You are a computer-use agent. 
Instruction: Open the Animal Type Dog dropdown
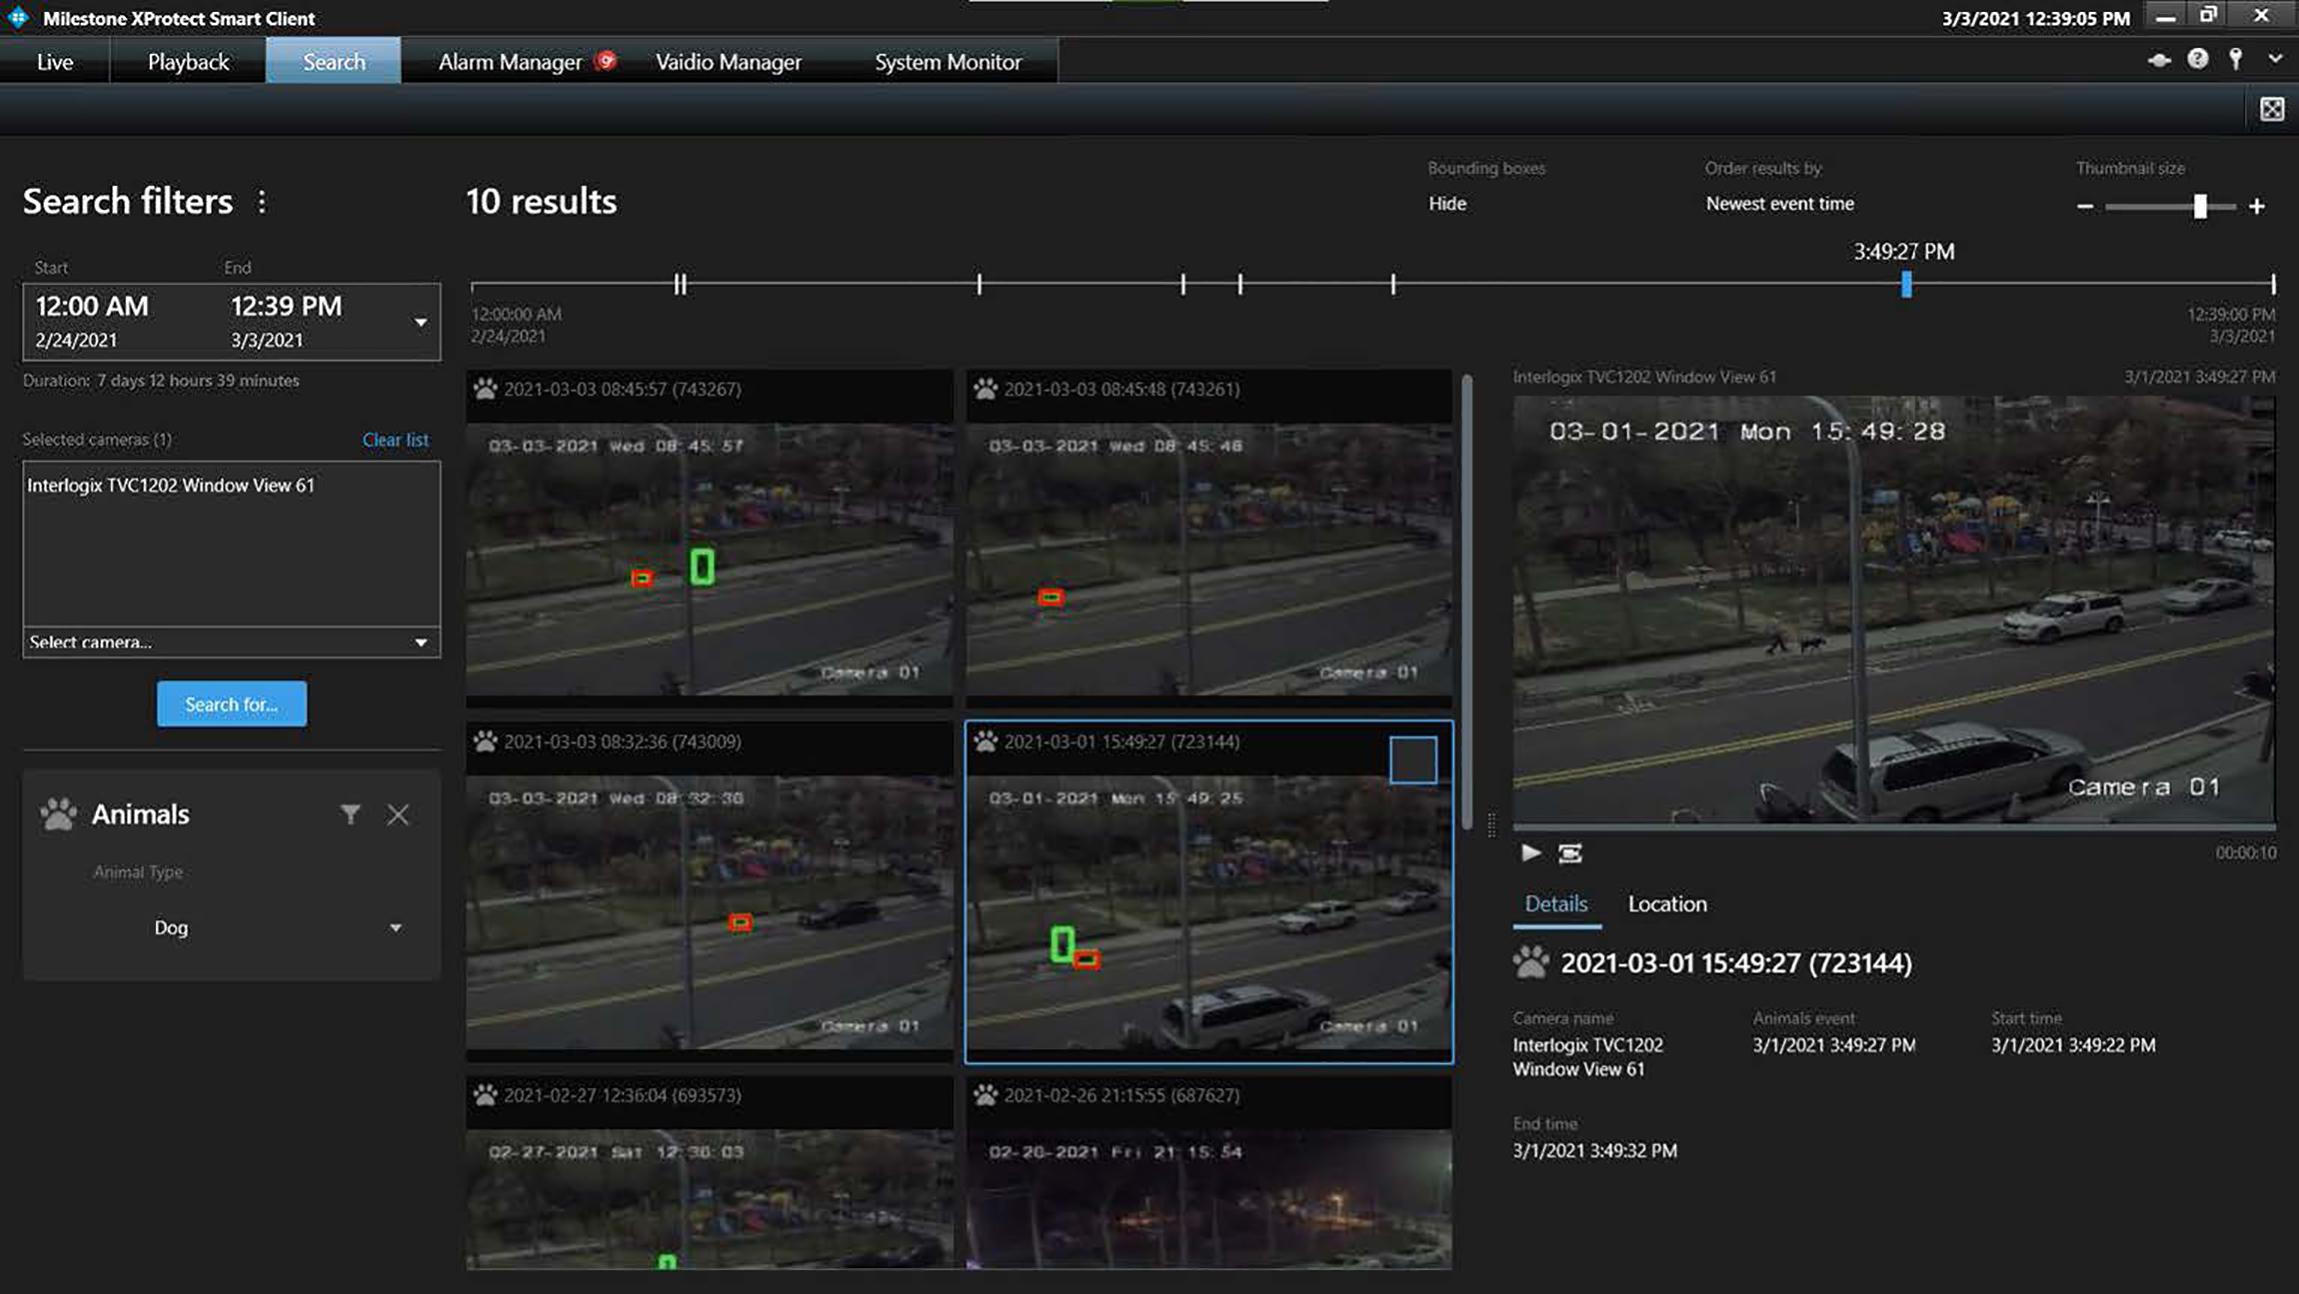tap(396, 928)
